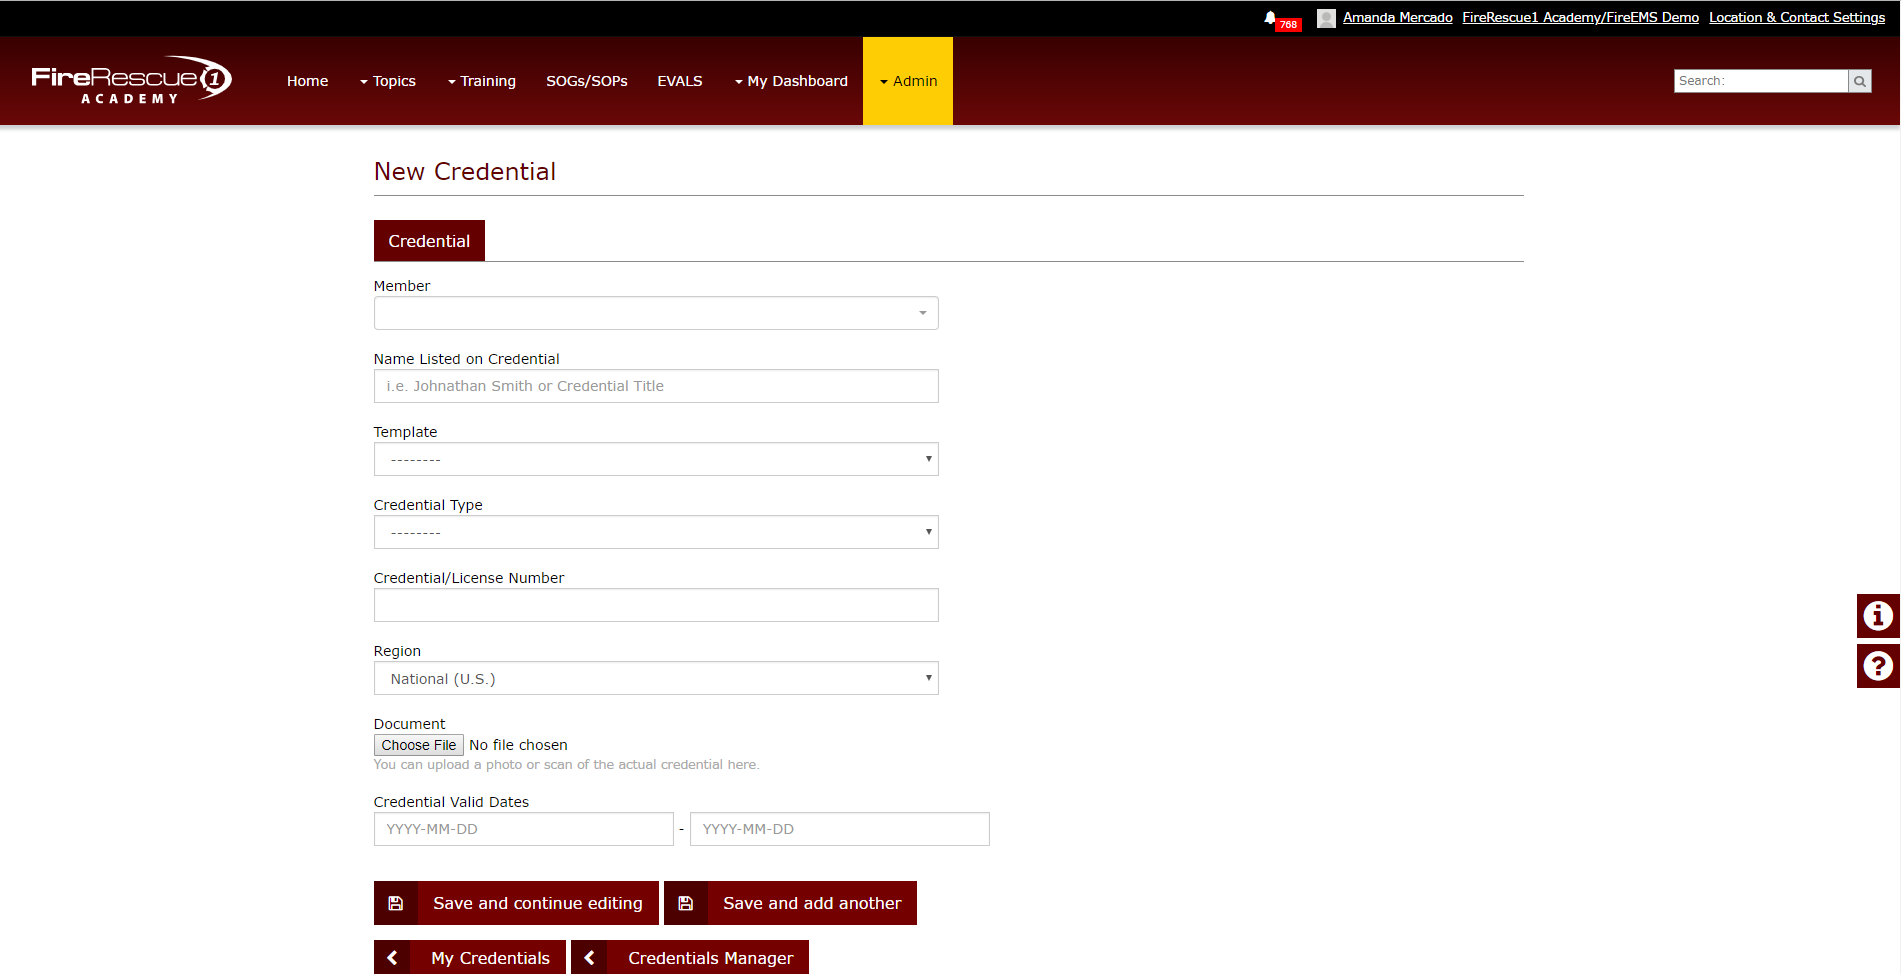1901x974 pixels.
Task: Open the Credential Type dropdown
Action: (656, 532)
